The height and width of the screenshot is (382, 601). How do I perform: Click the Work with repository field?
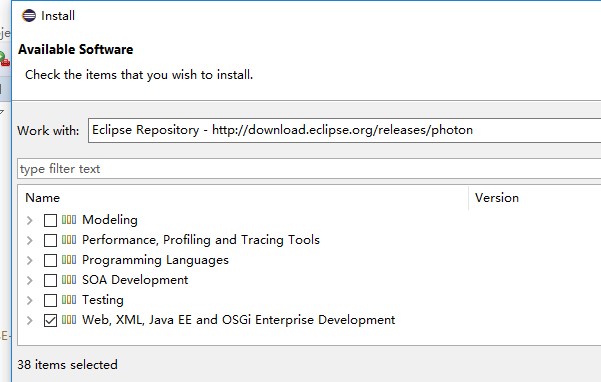[x=344, y=130]
